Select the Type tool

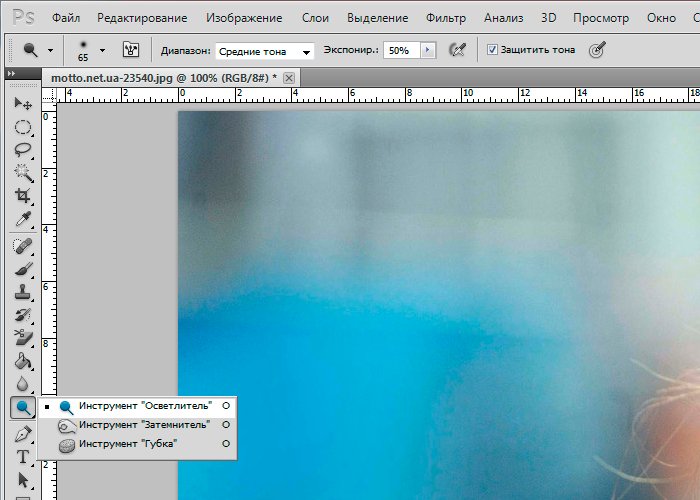(x=22, y=457)
